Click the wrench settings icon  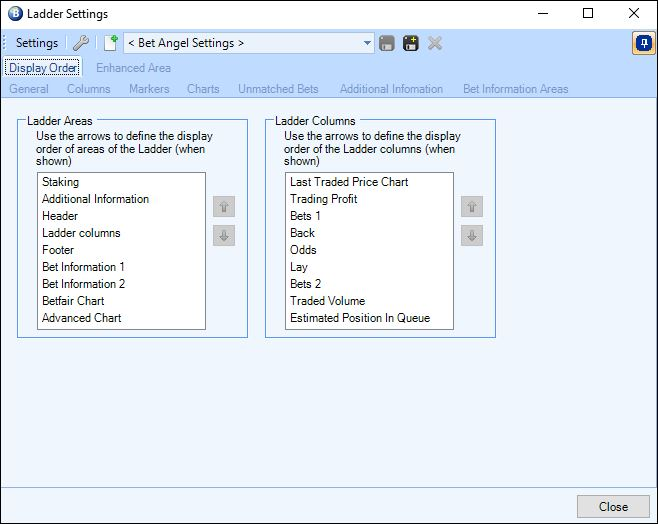[x=81, y=43]
